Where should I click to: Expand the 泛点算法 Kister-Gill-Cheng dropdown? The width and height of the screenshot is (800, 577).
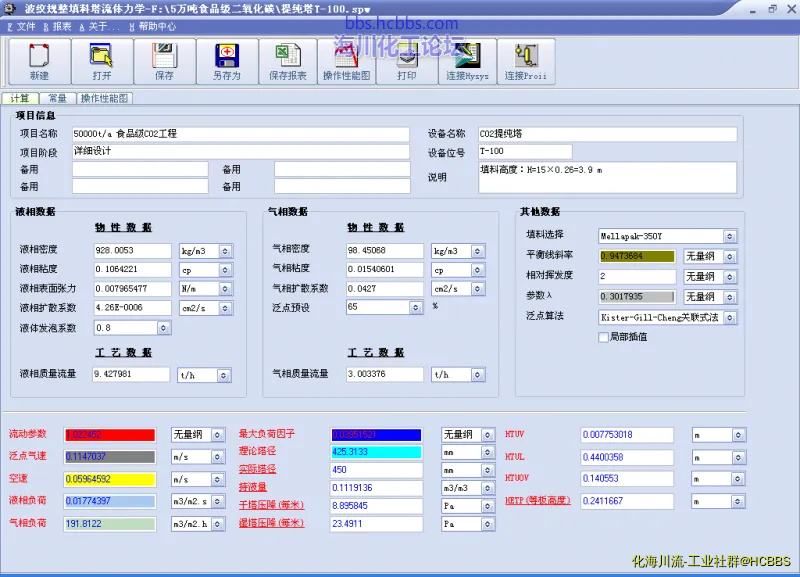[730, 317]
